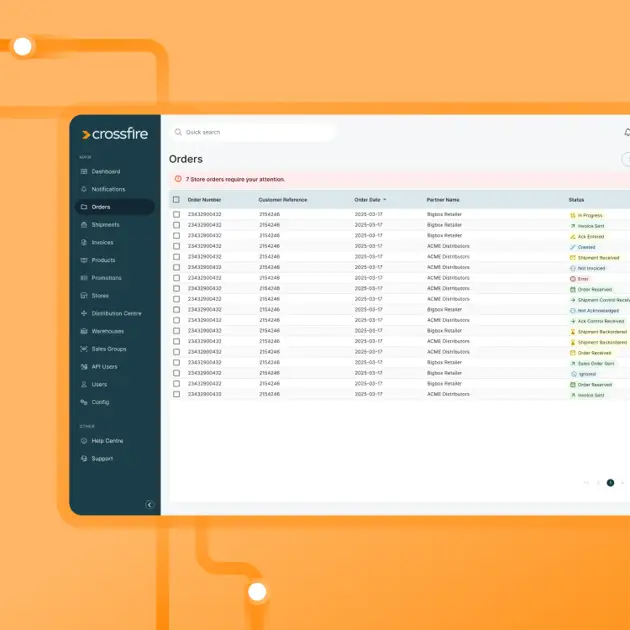Screen dimensions: 630x630
Task: Toggle the select-all orders checkbox
Action: point(177,200)
